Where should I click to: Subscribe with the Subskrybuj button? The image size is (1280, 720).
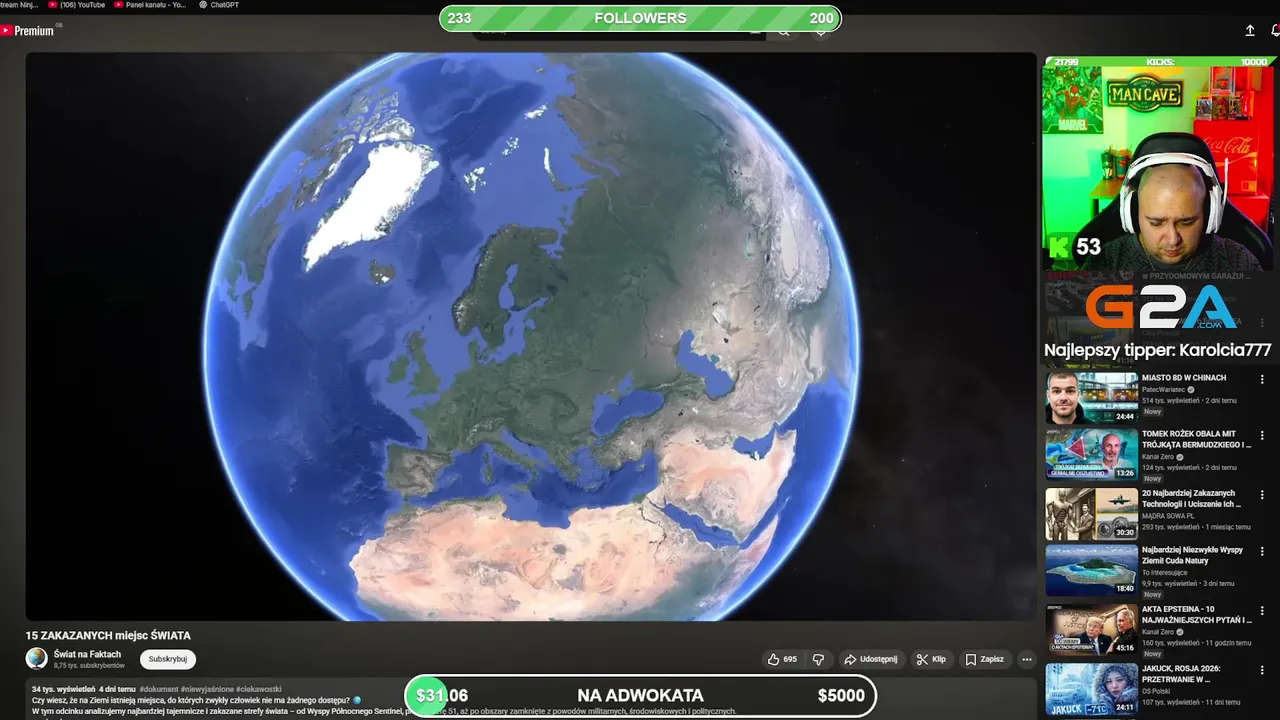[x=168, y=659]
